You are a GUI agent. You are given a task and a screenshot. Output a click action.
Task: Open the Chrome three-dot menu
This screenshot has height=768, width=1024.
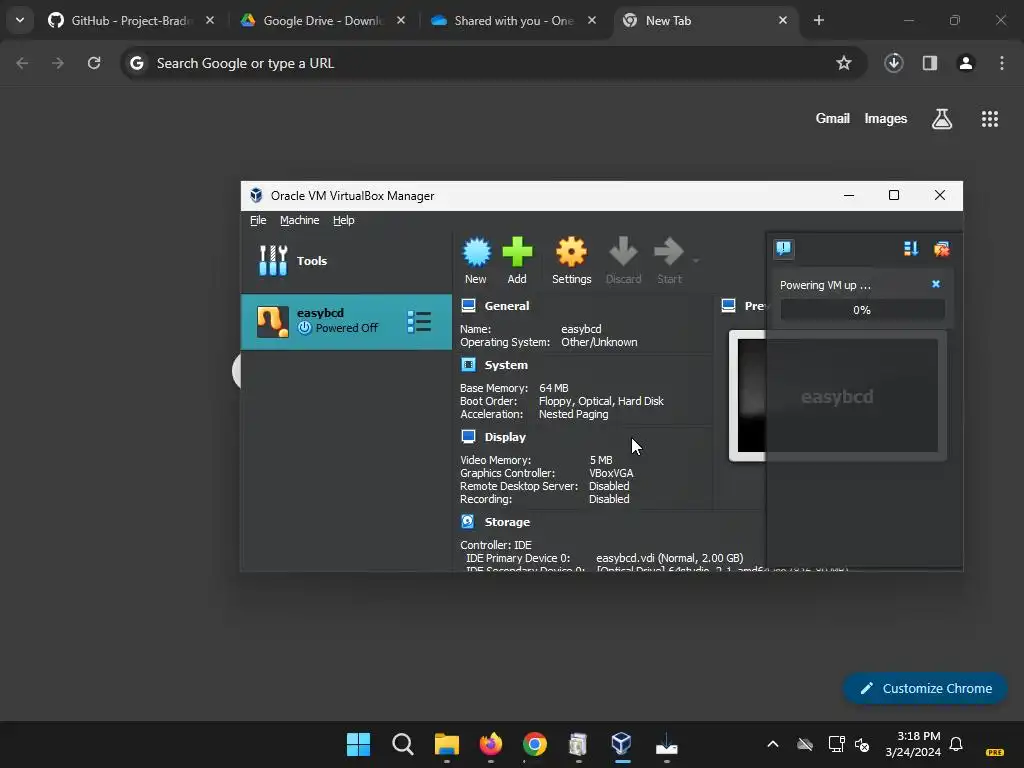pyautogui.click(x=1002, y=63)
